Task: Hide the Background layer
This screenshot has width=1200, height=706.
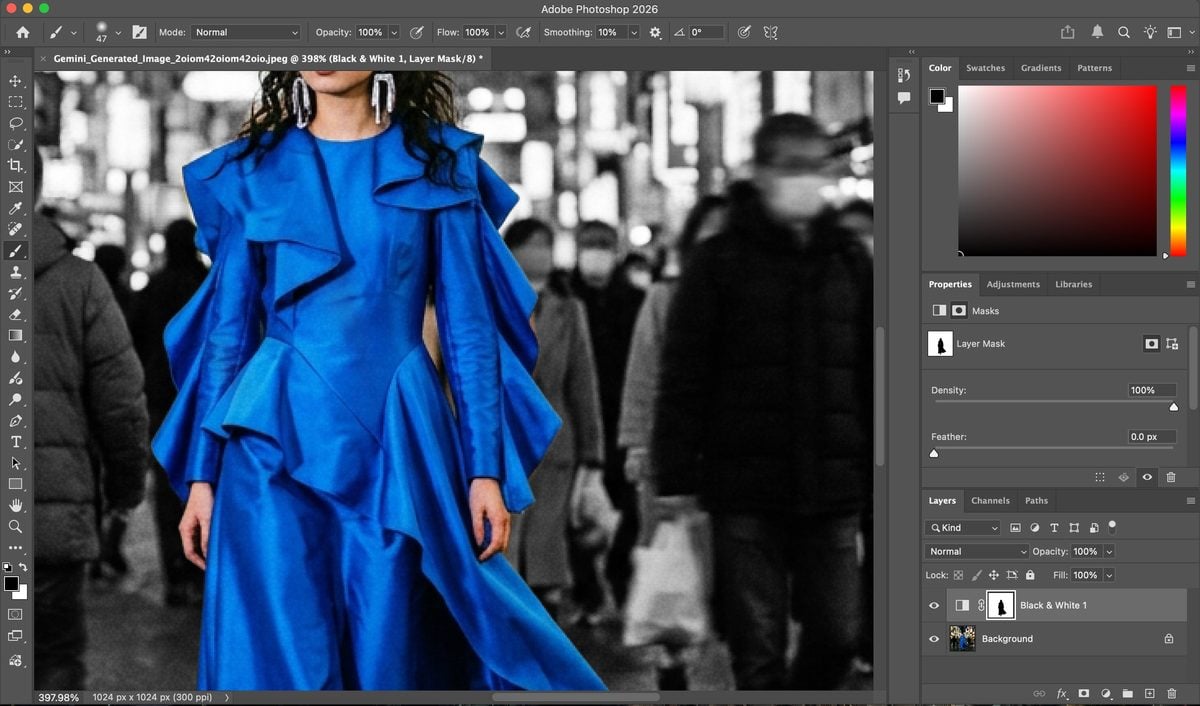Action: 934,638
